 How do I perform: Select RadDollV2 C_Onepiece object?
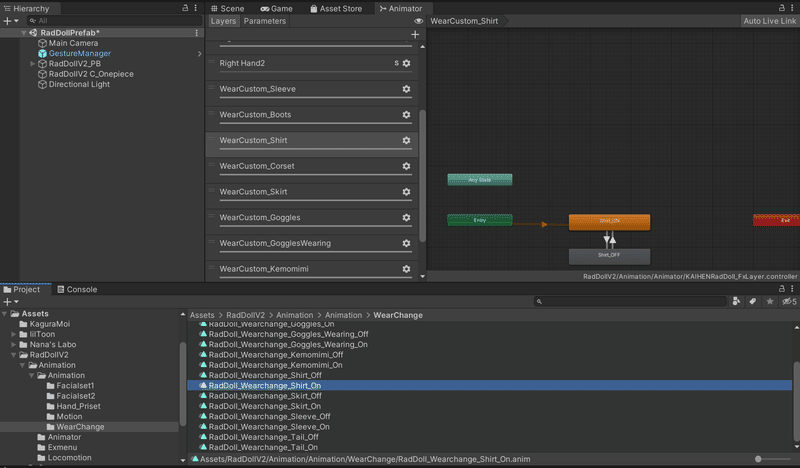click(x=91, y=74)
